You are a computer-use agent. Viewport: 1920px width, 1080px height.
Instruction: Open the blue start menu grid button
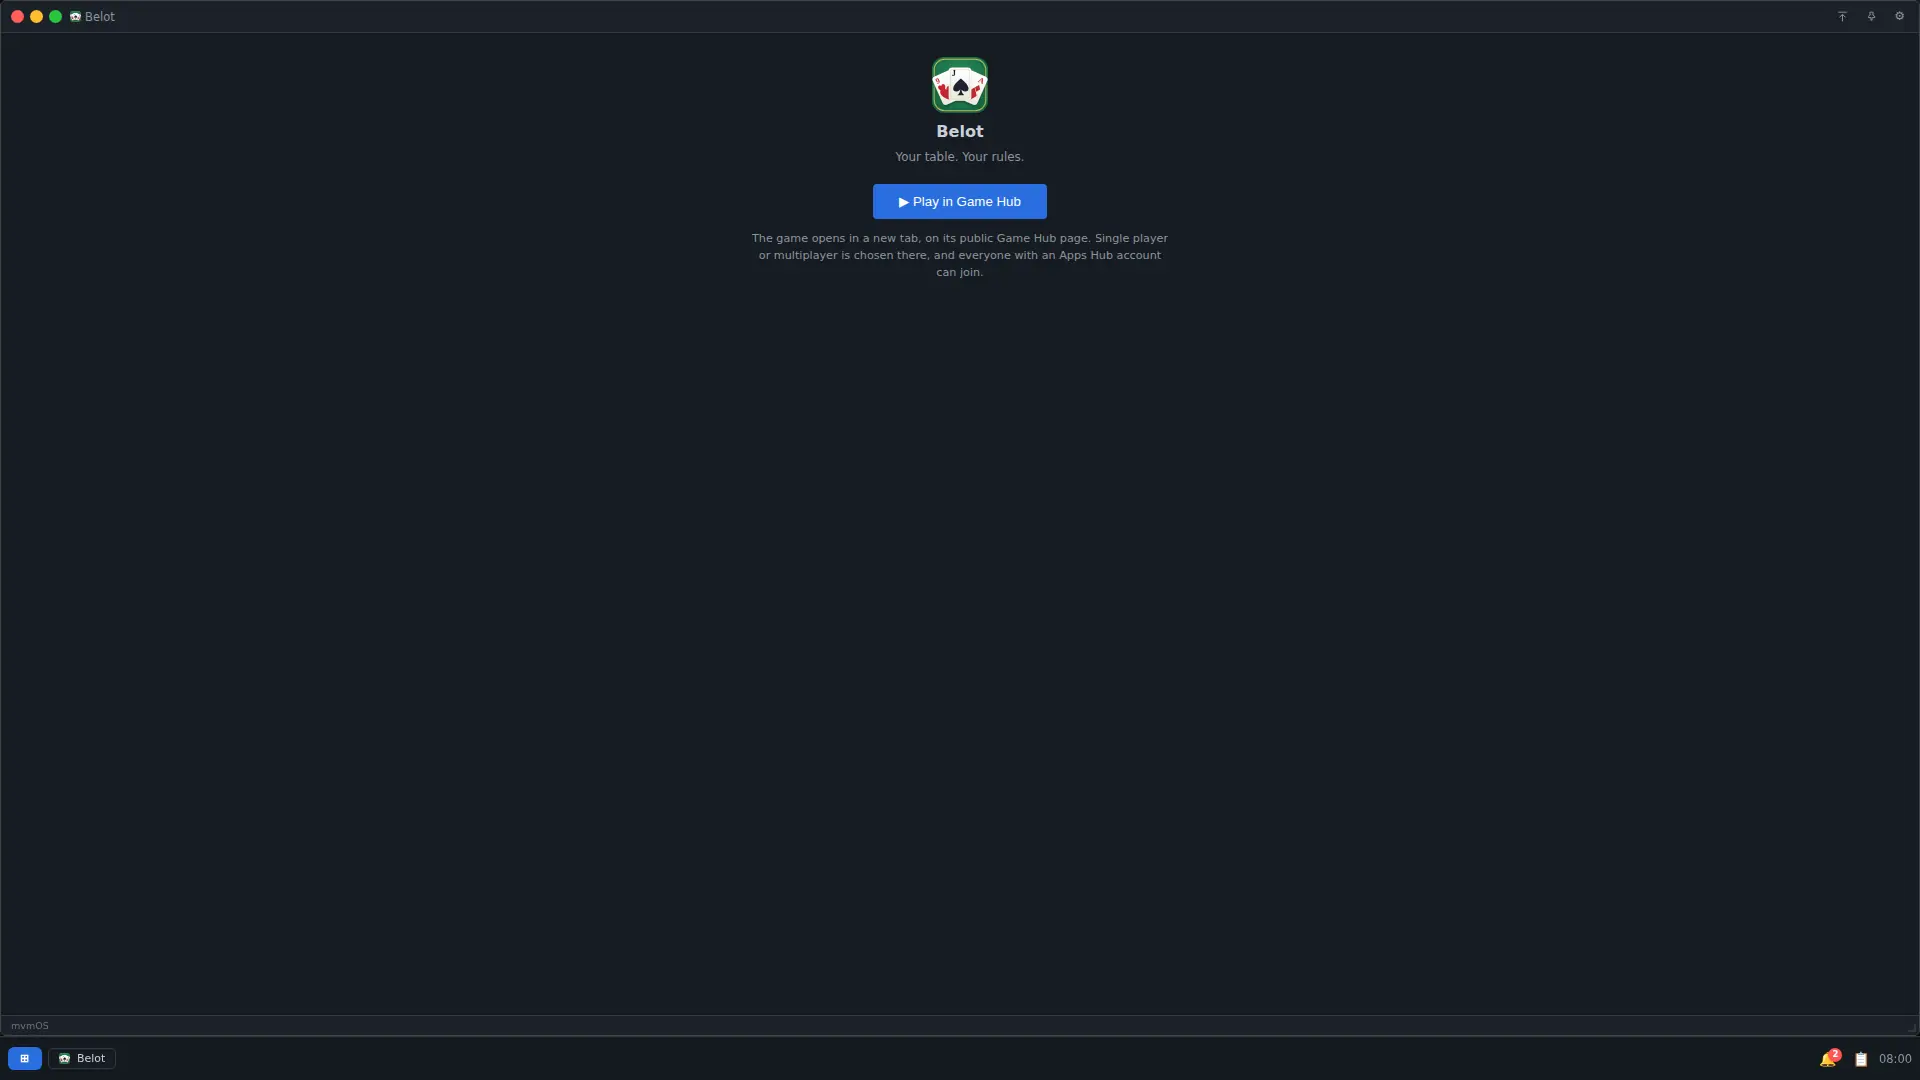[x=25, y=1058]
